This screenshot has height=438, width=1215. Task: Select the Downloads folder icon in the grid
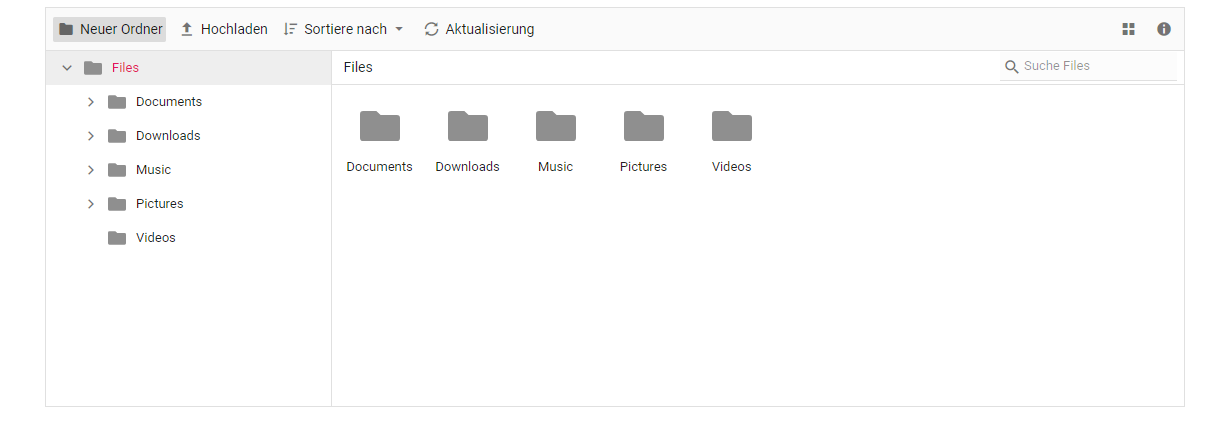(468, 126)
